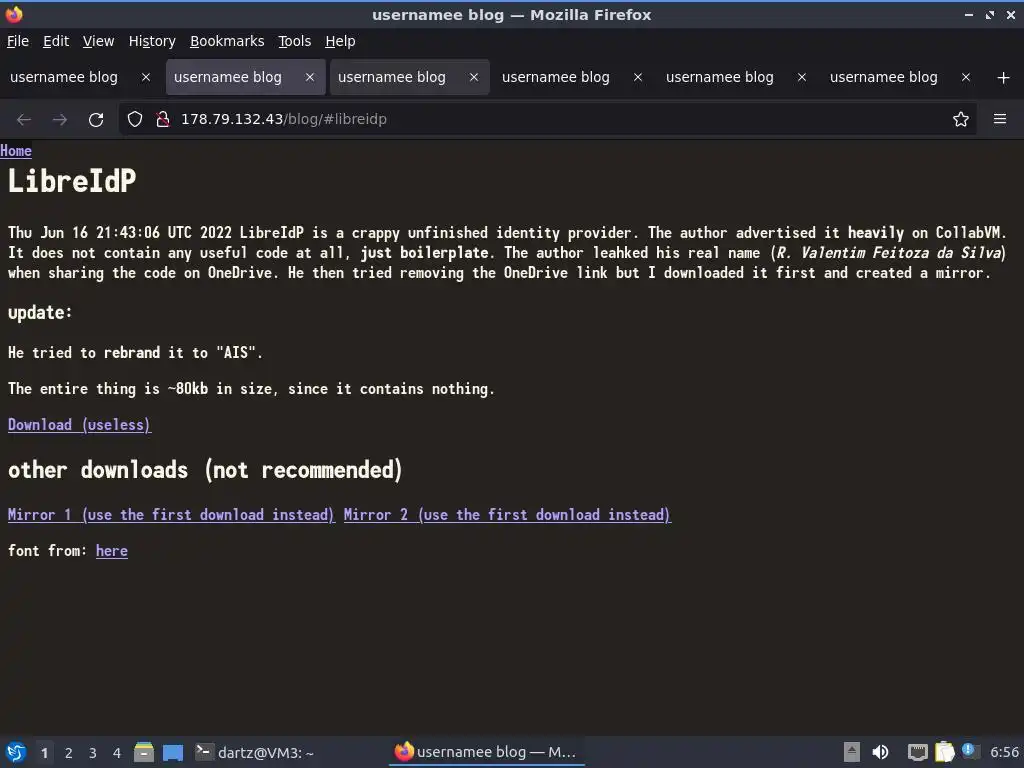Switch to workspace 3 in pager
1024x768 pixels.
[x=93, y=753]
